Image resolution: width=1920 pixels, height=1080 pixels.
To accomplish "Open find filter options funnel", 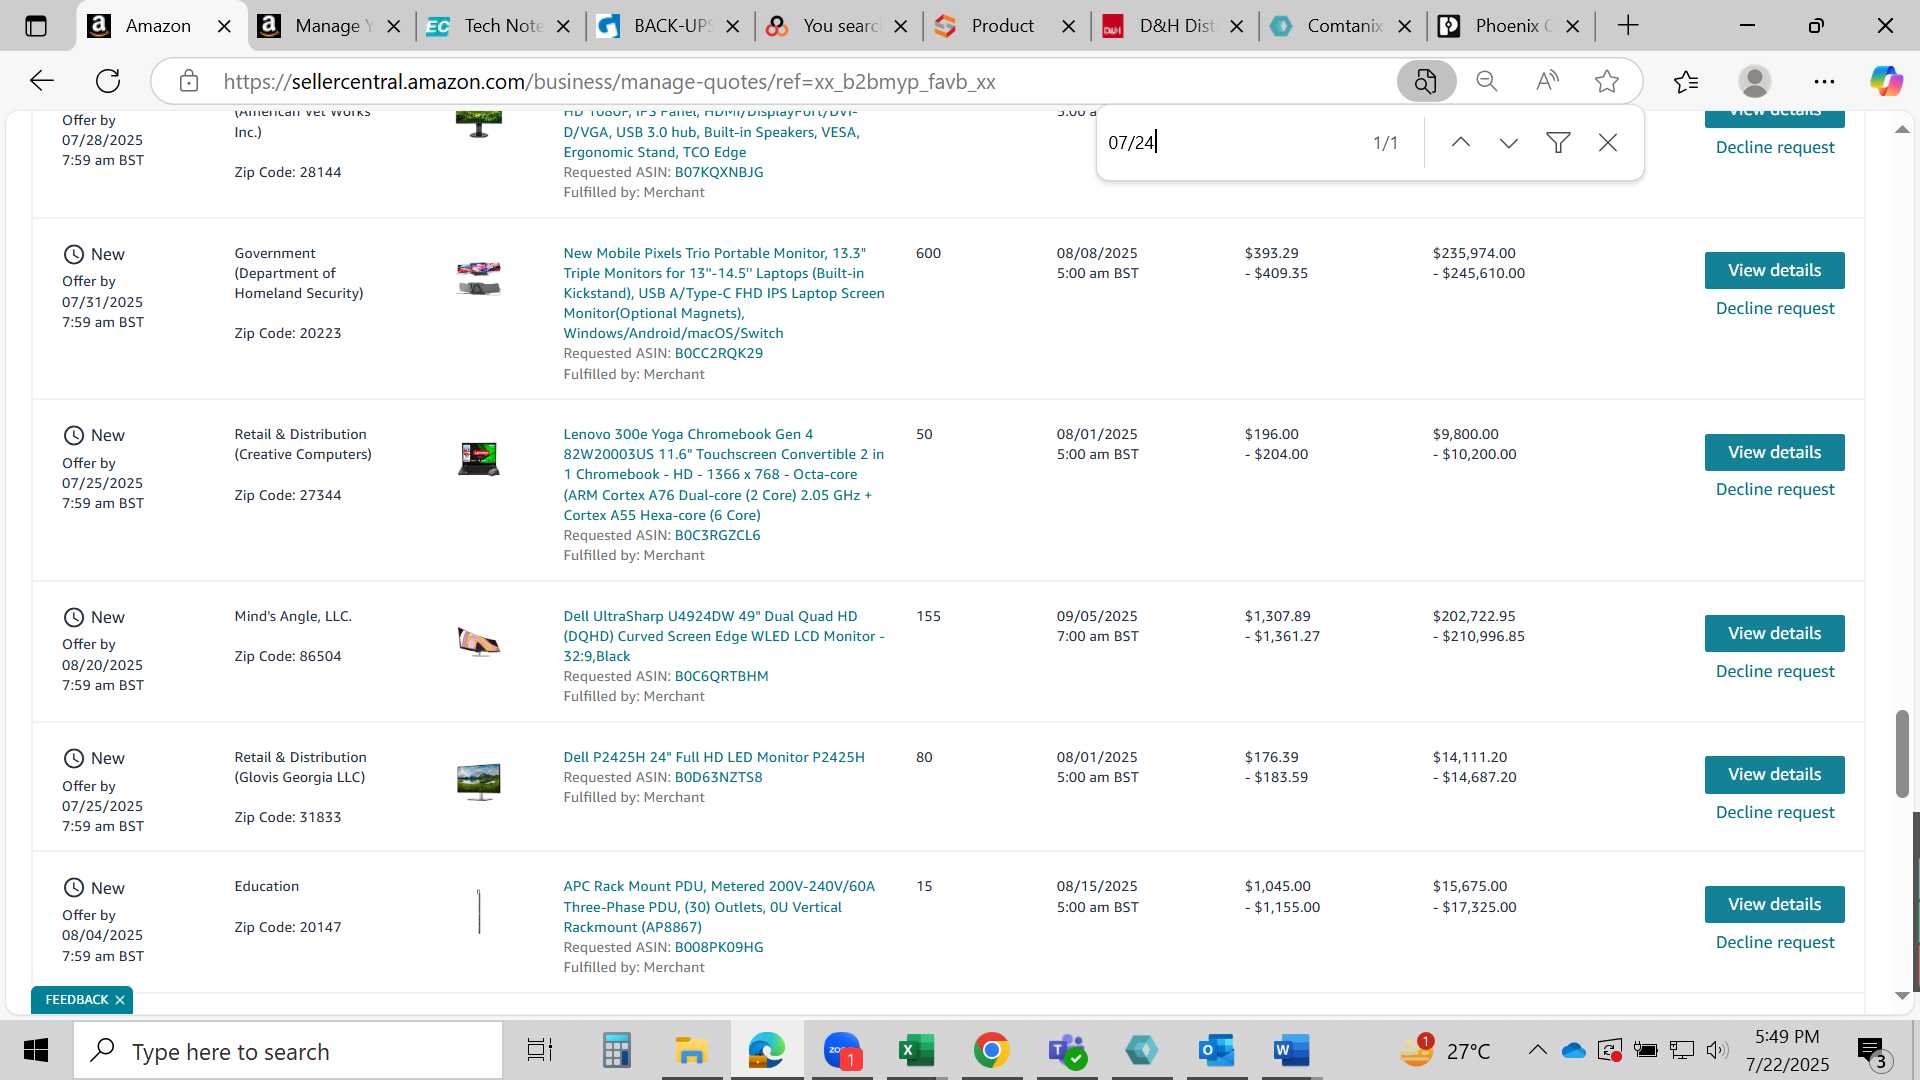I will coord(1558,143).
